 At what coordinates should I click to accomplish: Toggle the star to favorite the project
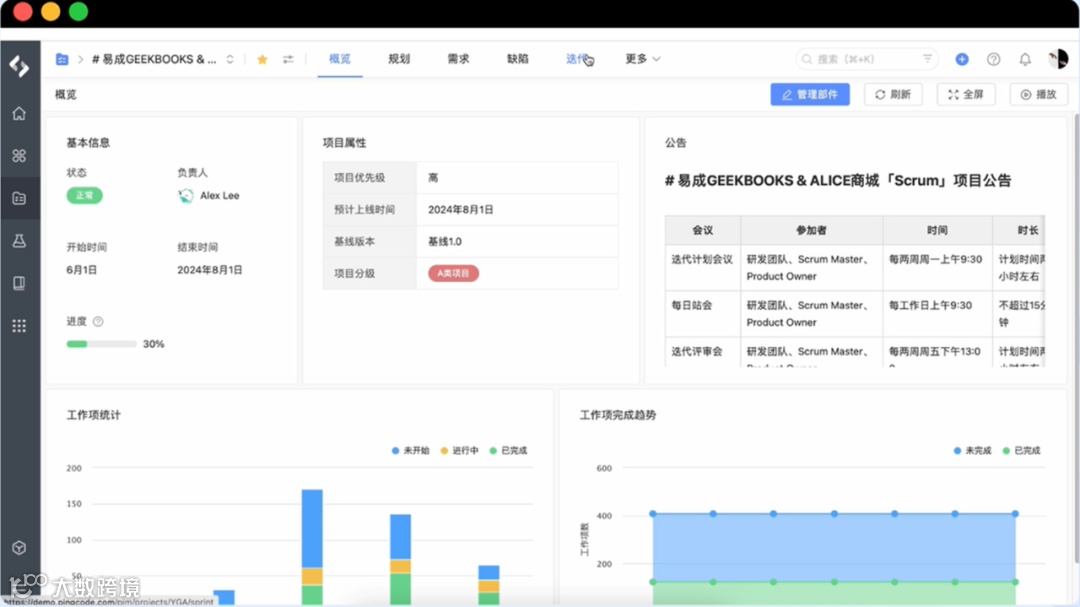pos(261,59)
